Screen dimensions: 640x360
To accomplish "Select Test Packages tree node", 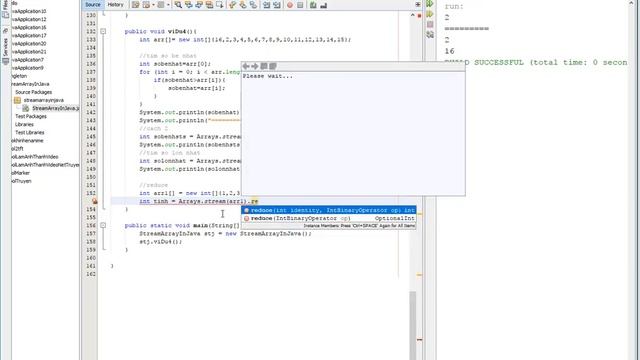I will point(31,116).
